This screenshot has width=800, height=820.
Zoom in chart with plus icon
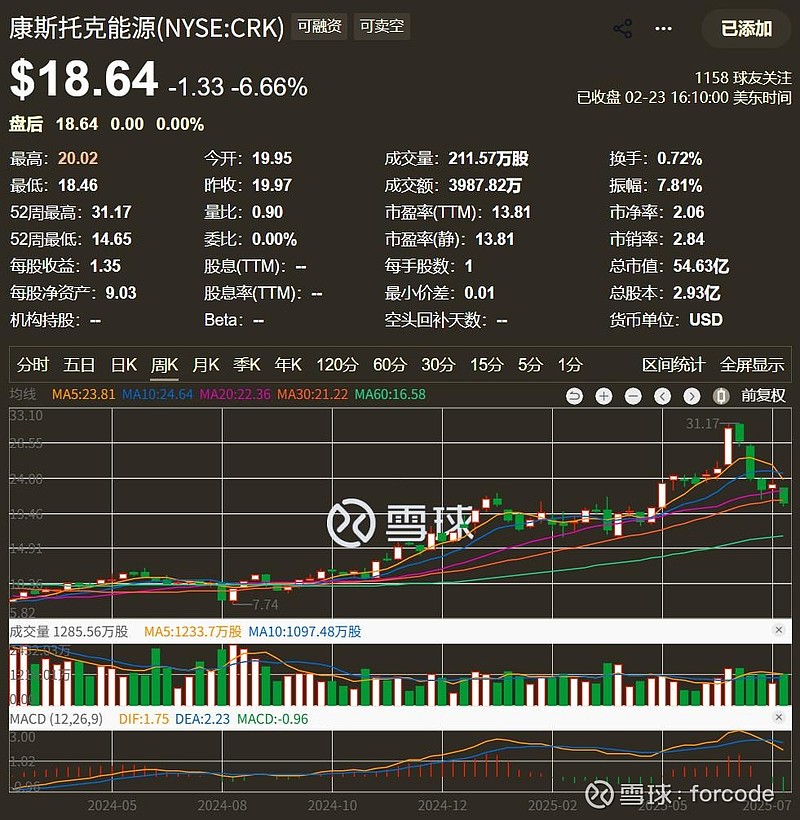coord(603,396)
